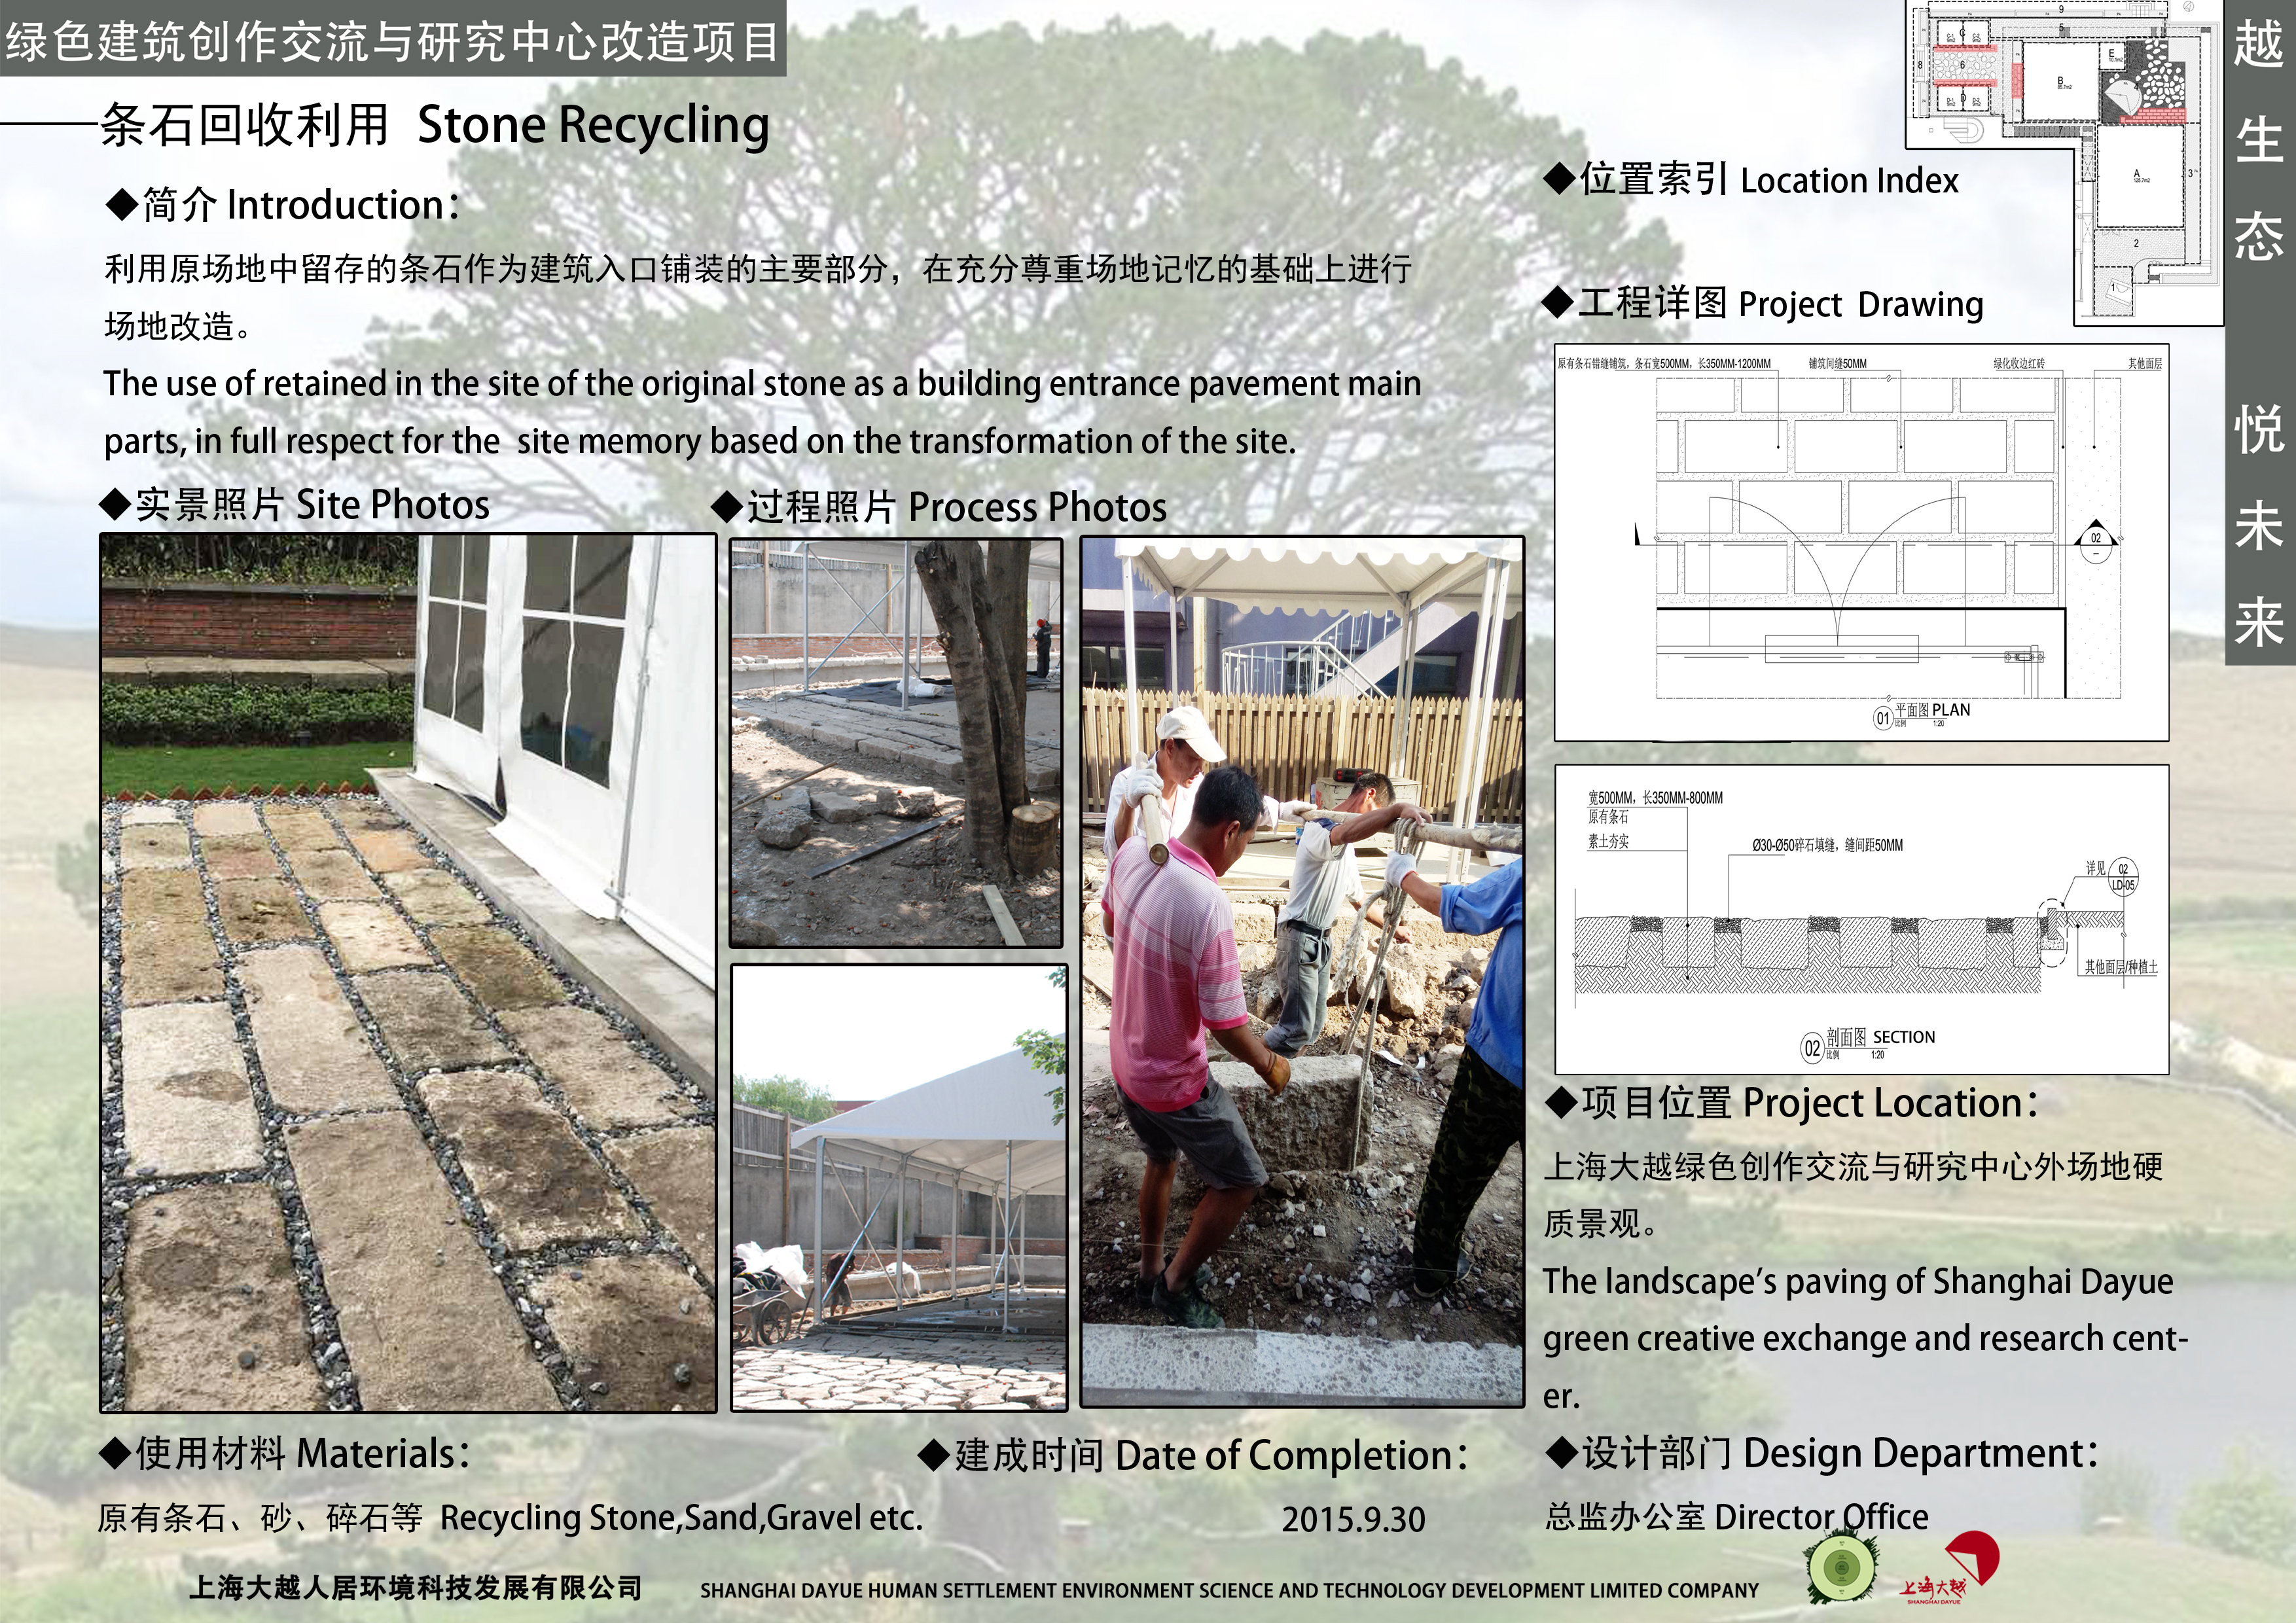Image resolution: width=2296 pixels, height=1623 pixels.
Task: Click the grey title banner 绿色建筑创作交流与研究中心改造项目
Action: pyautogui.click(x=393, y=38)
